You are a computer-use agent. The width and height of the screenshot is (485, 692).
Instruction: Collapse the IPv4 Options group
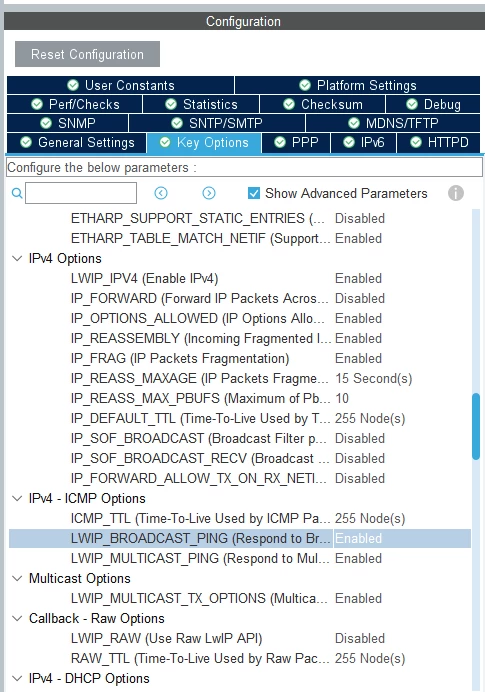17,259
